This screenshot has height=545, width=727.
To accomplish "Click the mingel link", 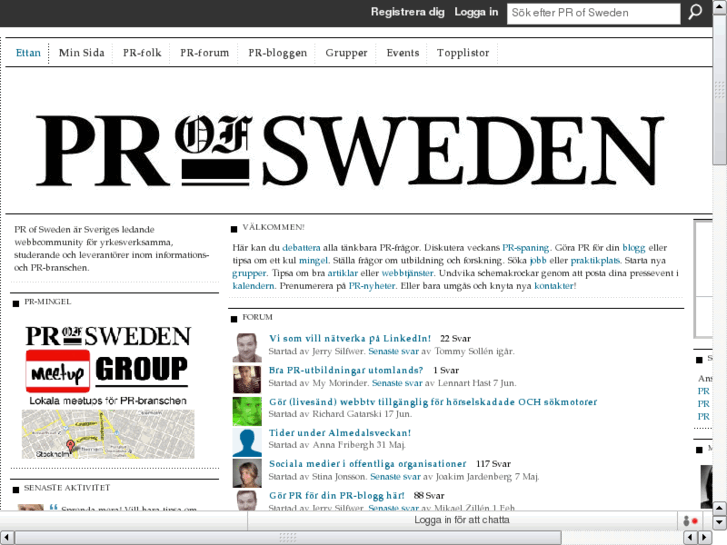I will pos(313,260).
